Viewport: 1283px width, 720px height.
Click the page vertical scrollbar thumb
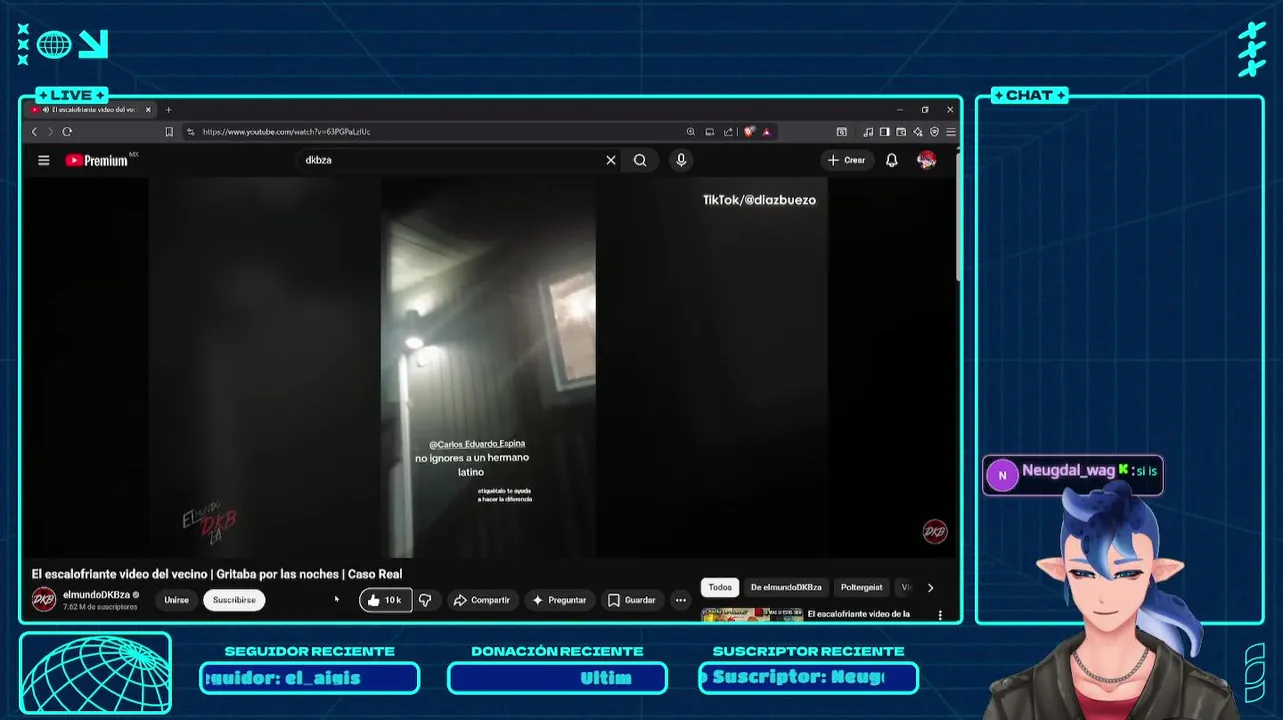click(x=958, y=216)
